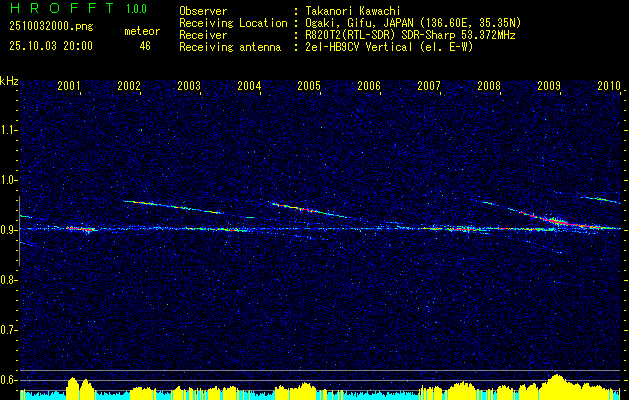The image size is (629, 400).
Task: Click the Receiving antenna label
Action: [x=230, y=47]
